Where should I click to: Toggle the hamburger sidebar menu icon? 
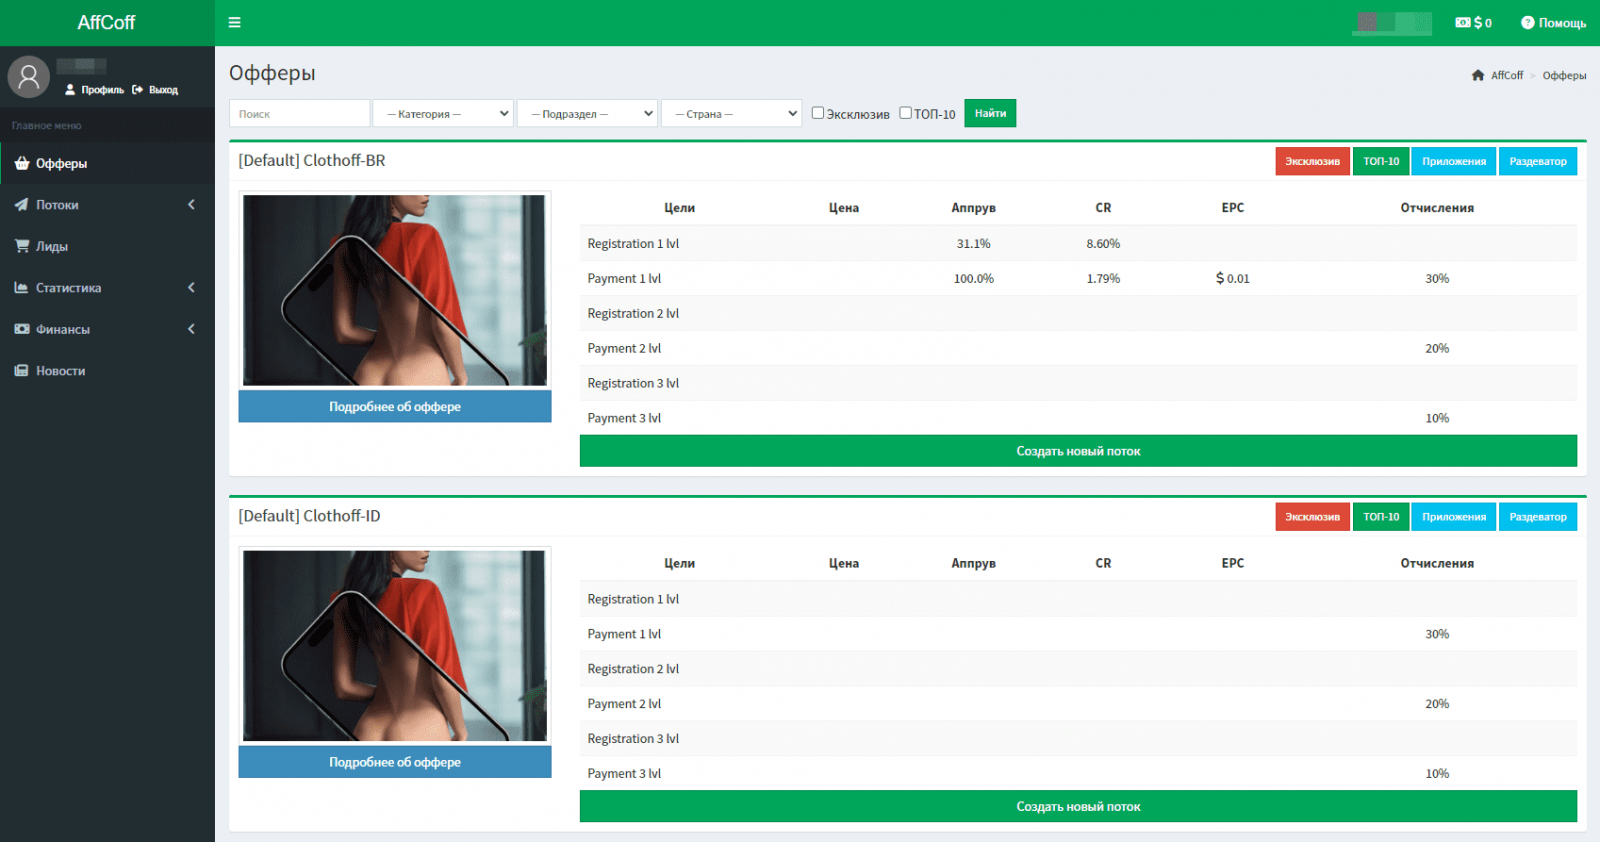coord(234,22)
